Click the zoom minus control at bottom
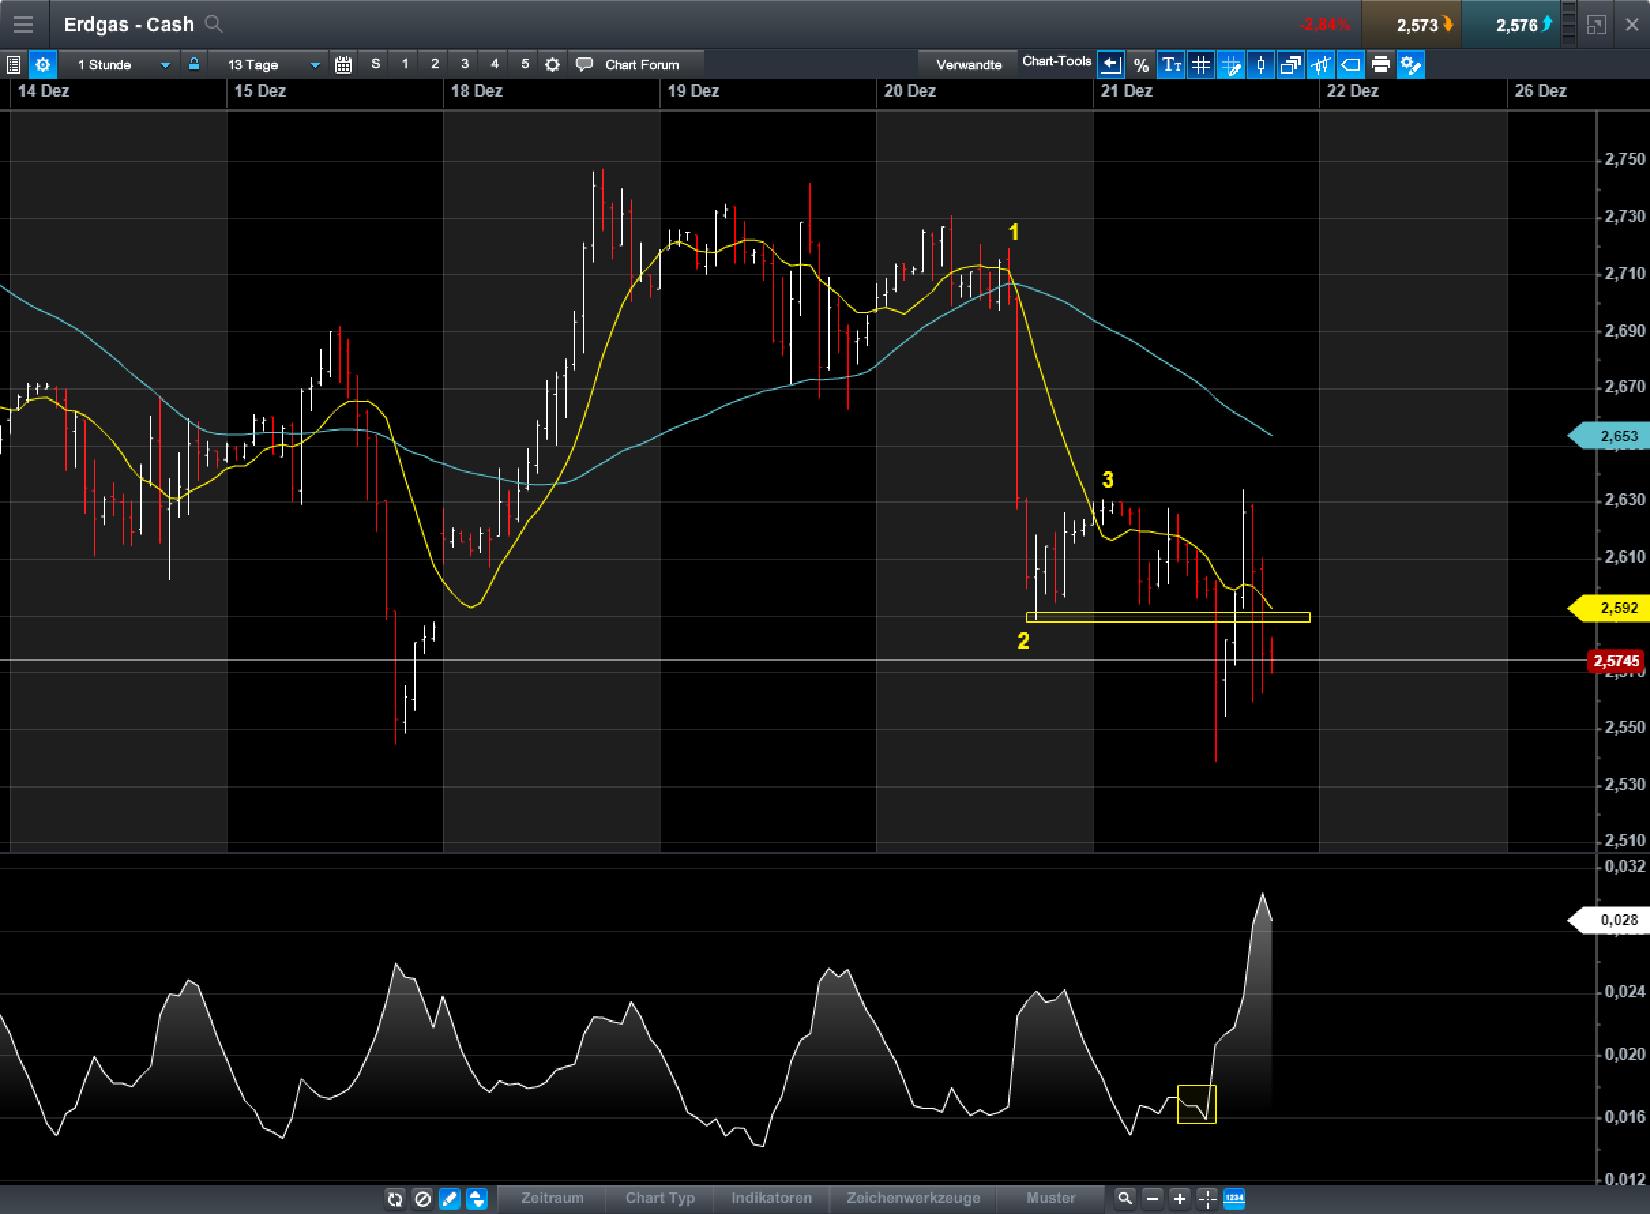Screen dimensions: 1650x1214 click(x=1152, y=1197)
